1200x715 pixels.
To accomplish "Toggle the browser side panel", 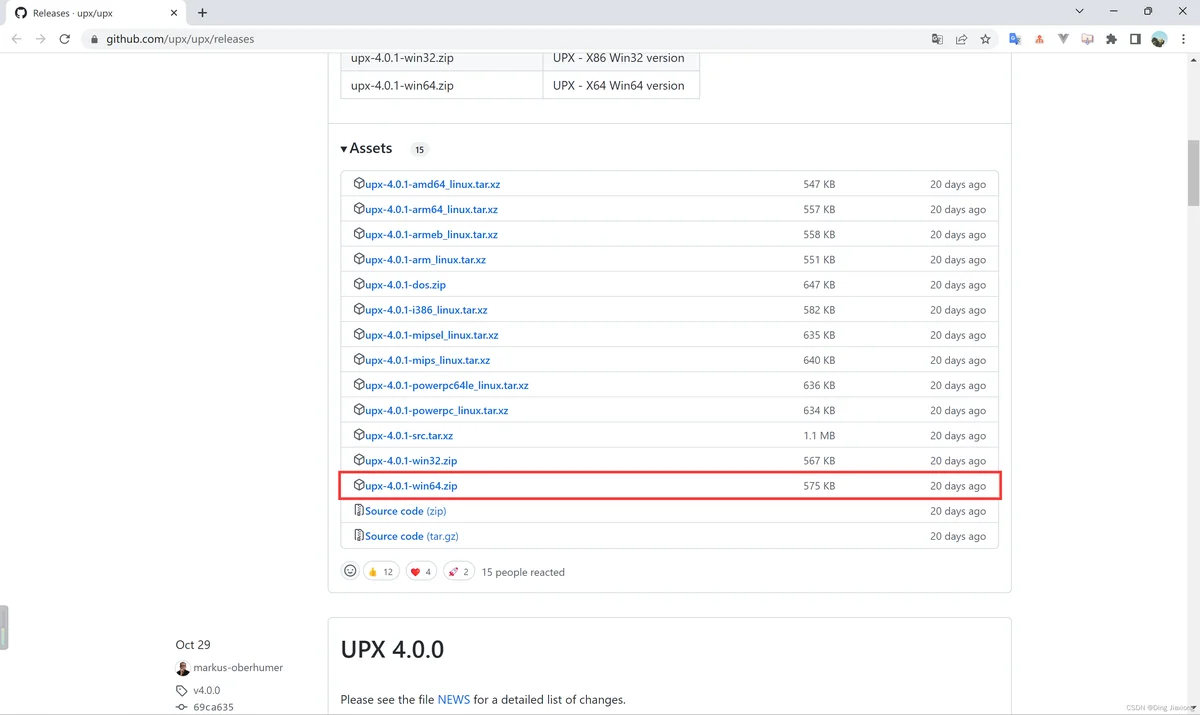I will point(1135,39).
